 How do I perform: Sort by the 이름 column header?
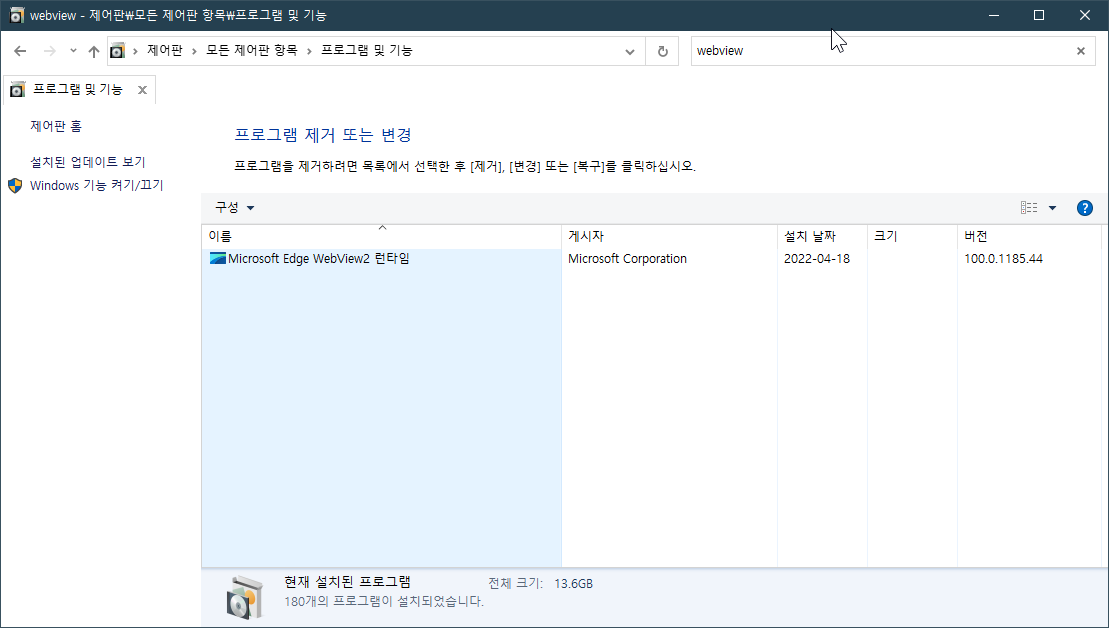381,236
